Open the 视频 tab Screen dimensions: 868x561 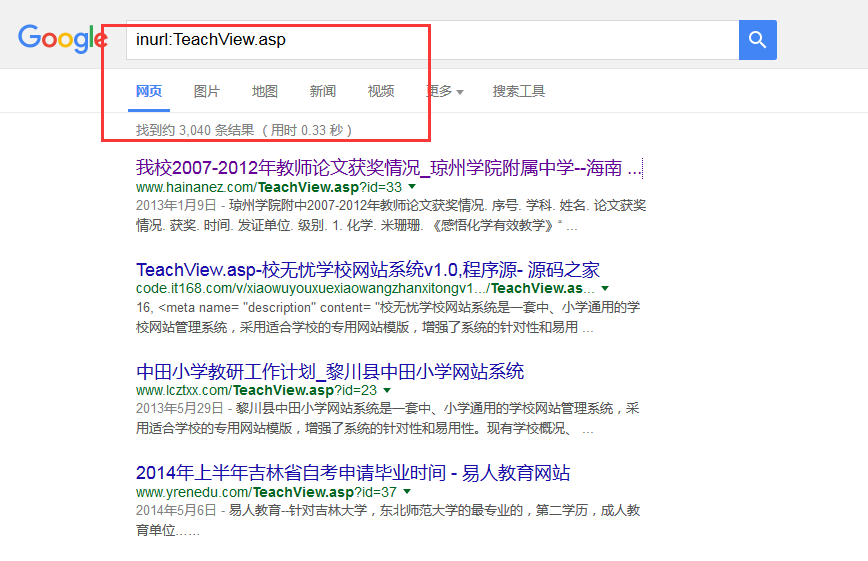pos(381,91)
